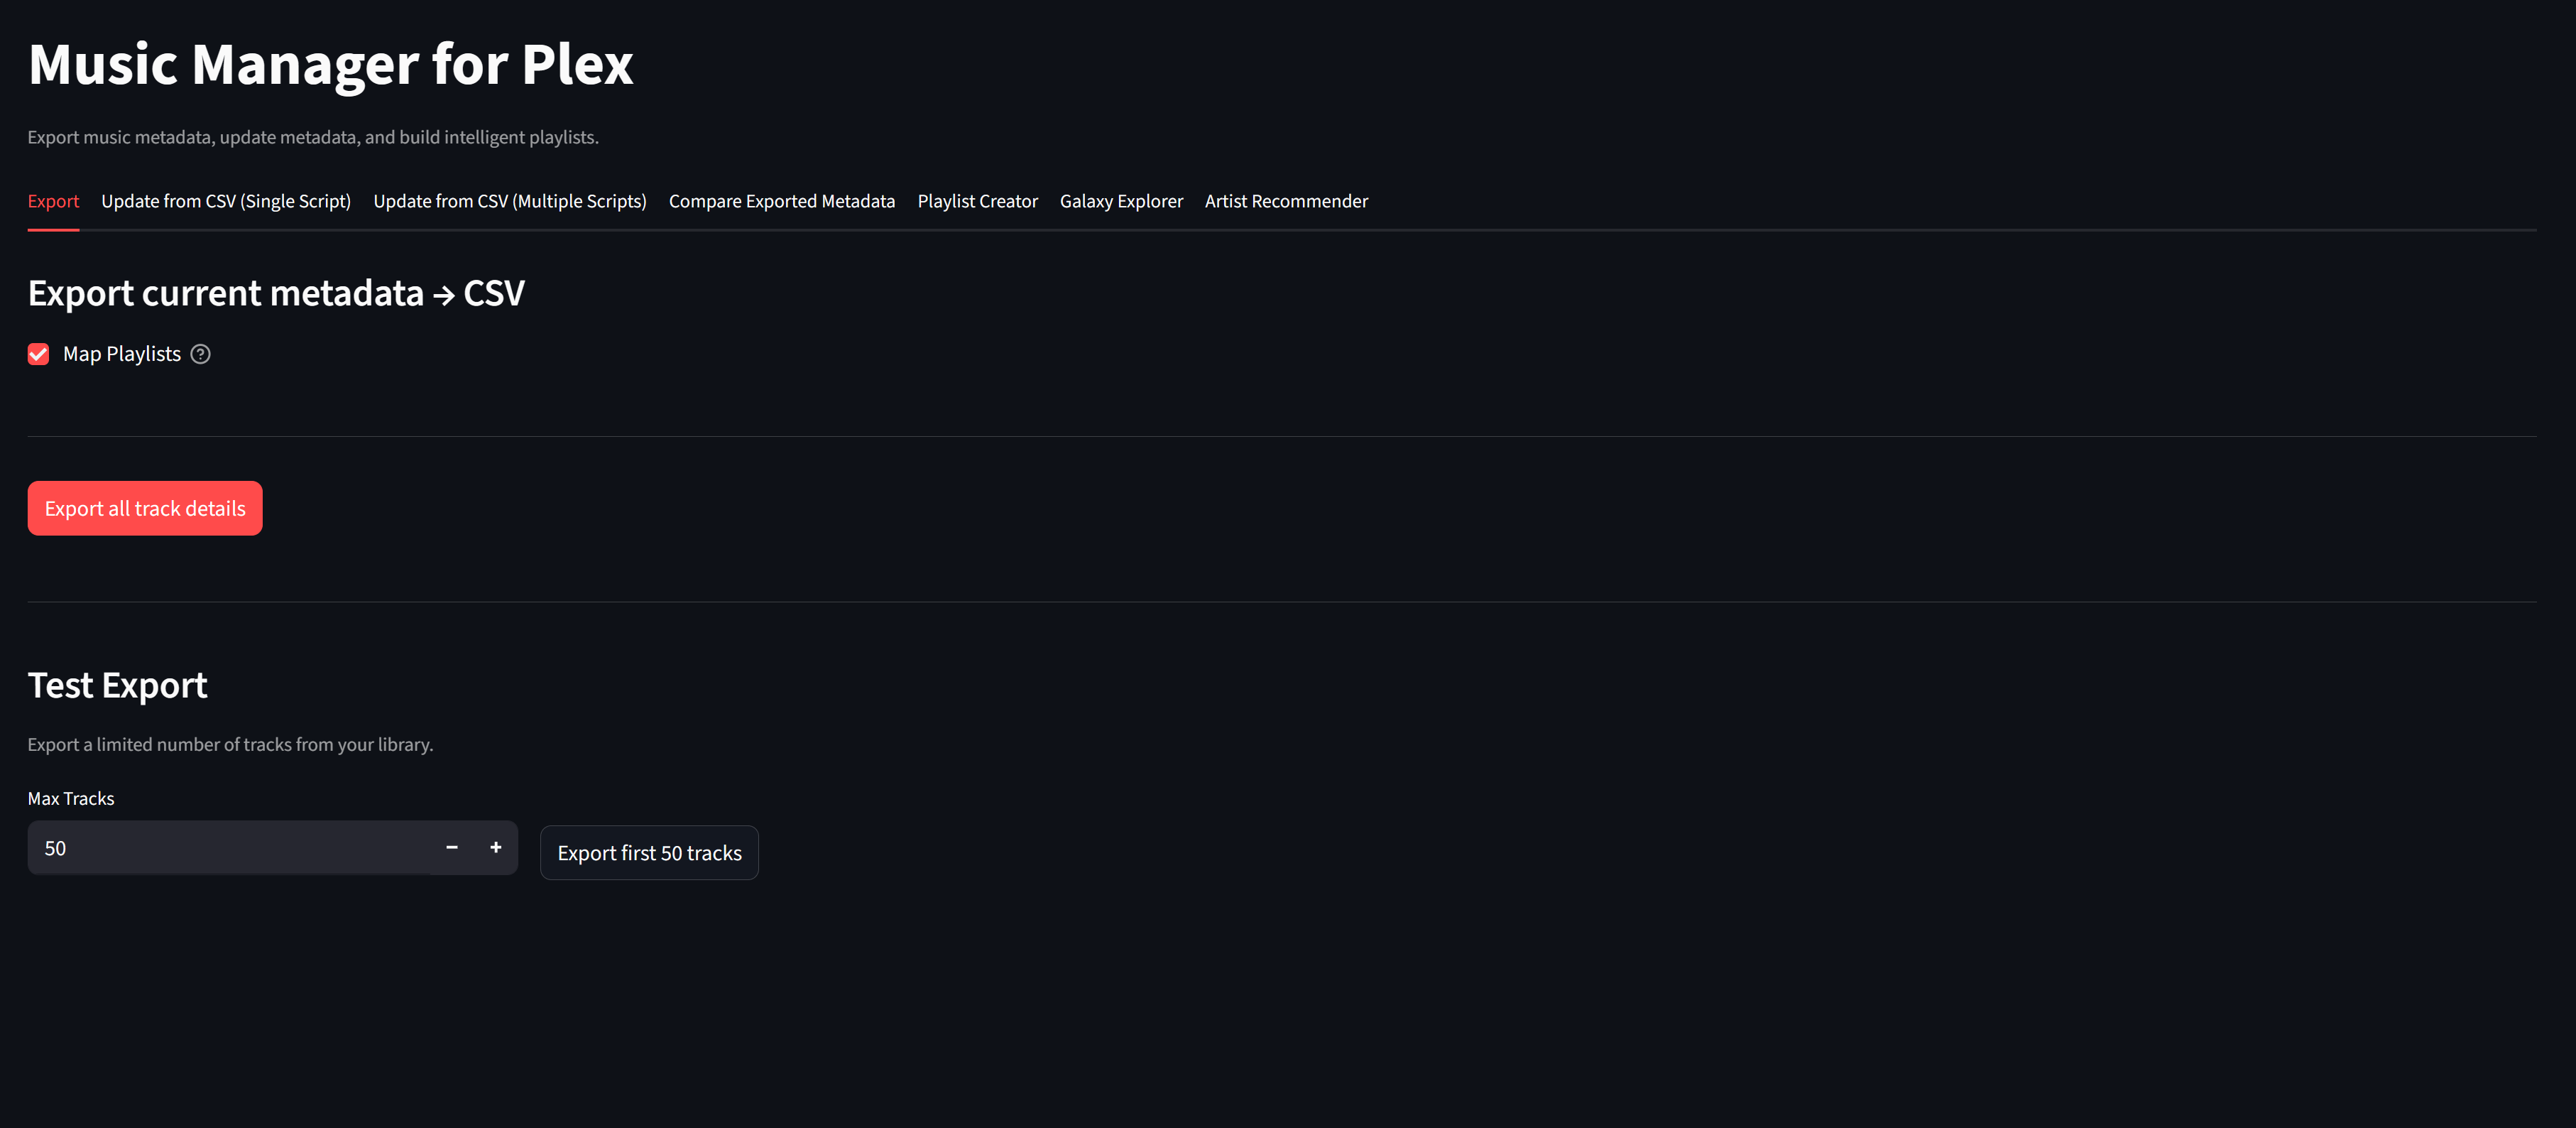Viewport: 2576px width, 1128px height.
Task: Click Export all track details button
Action: (145, 508)
